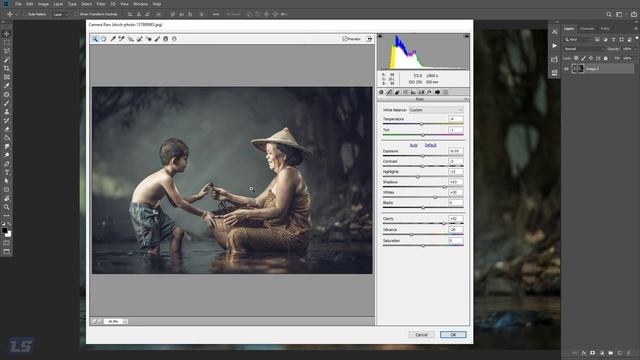
Task: Toggle the Preview checkbox
Action: 344,39
